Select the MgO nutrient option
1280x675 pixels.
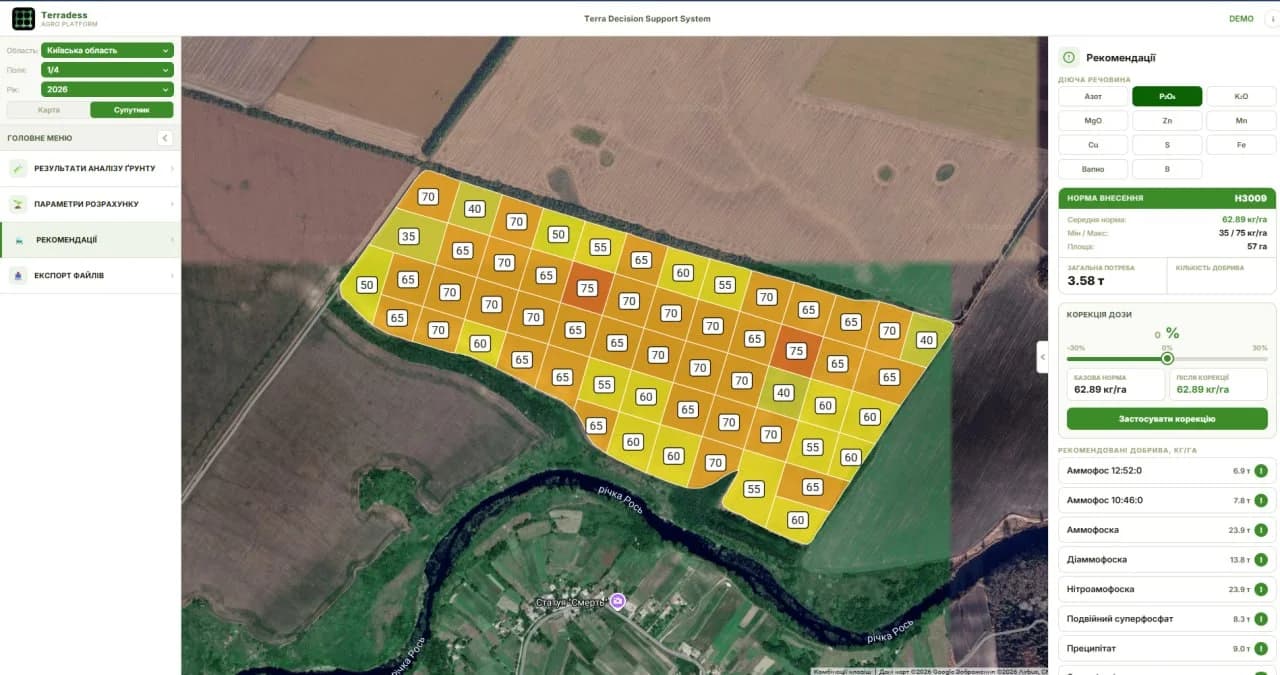point(1093,120)
